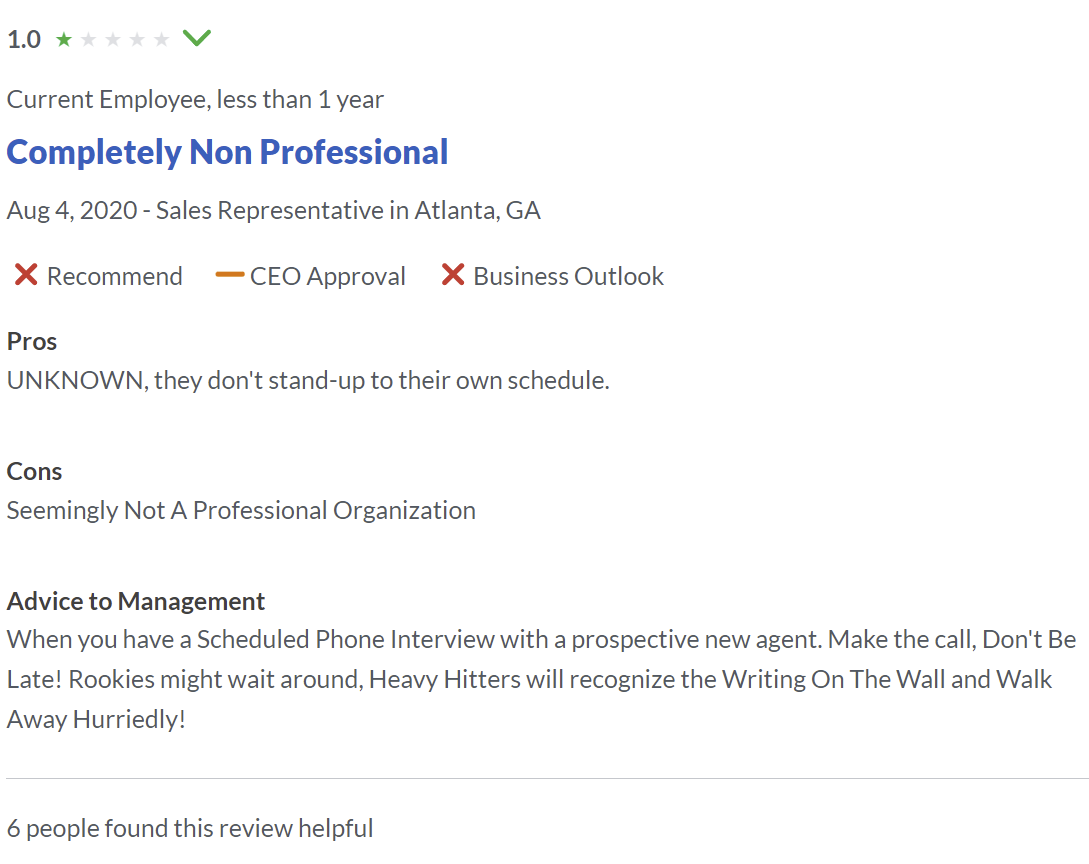Click the 'Sales Representative in Atlanta, GA' line
Screen dimensions: 1089x864
click(x=348, y=210)
